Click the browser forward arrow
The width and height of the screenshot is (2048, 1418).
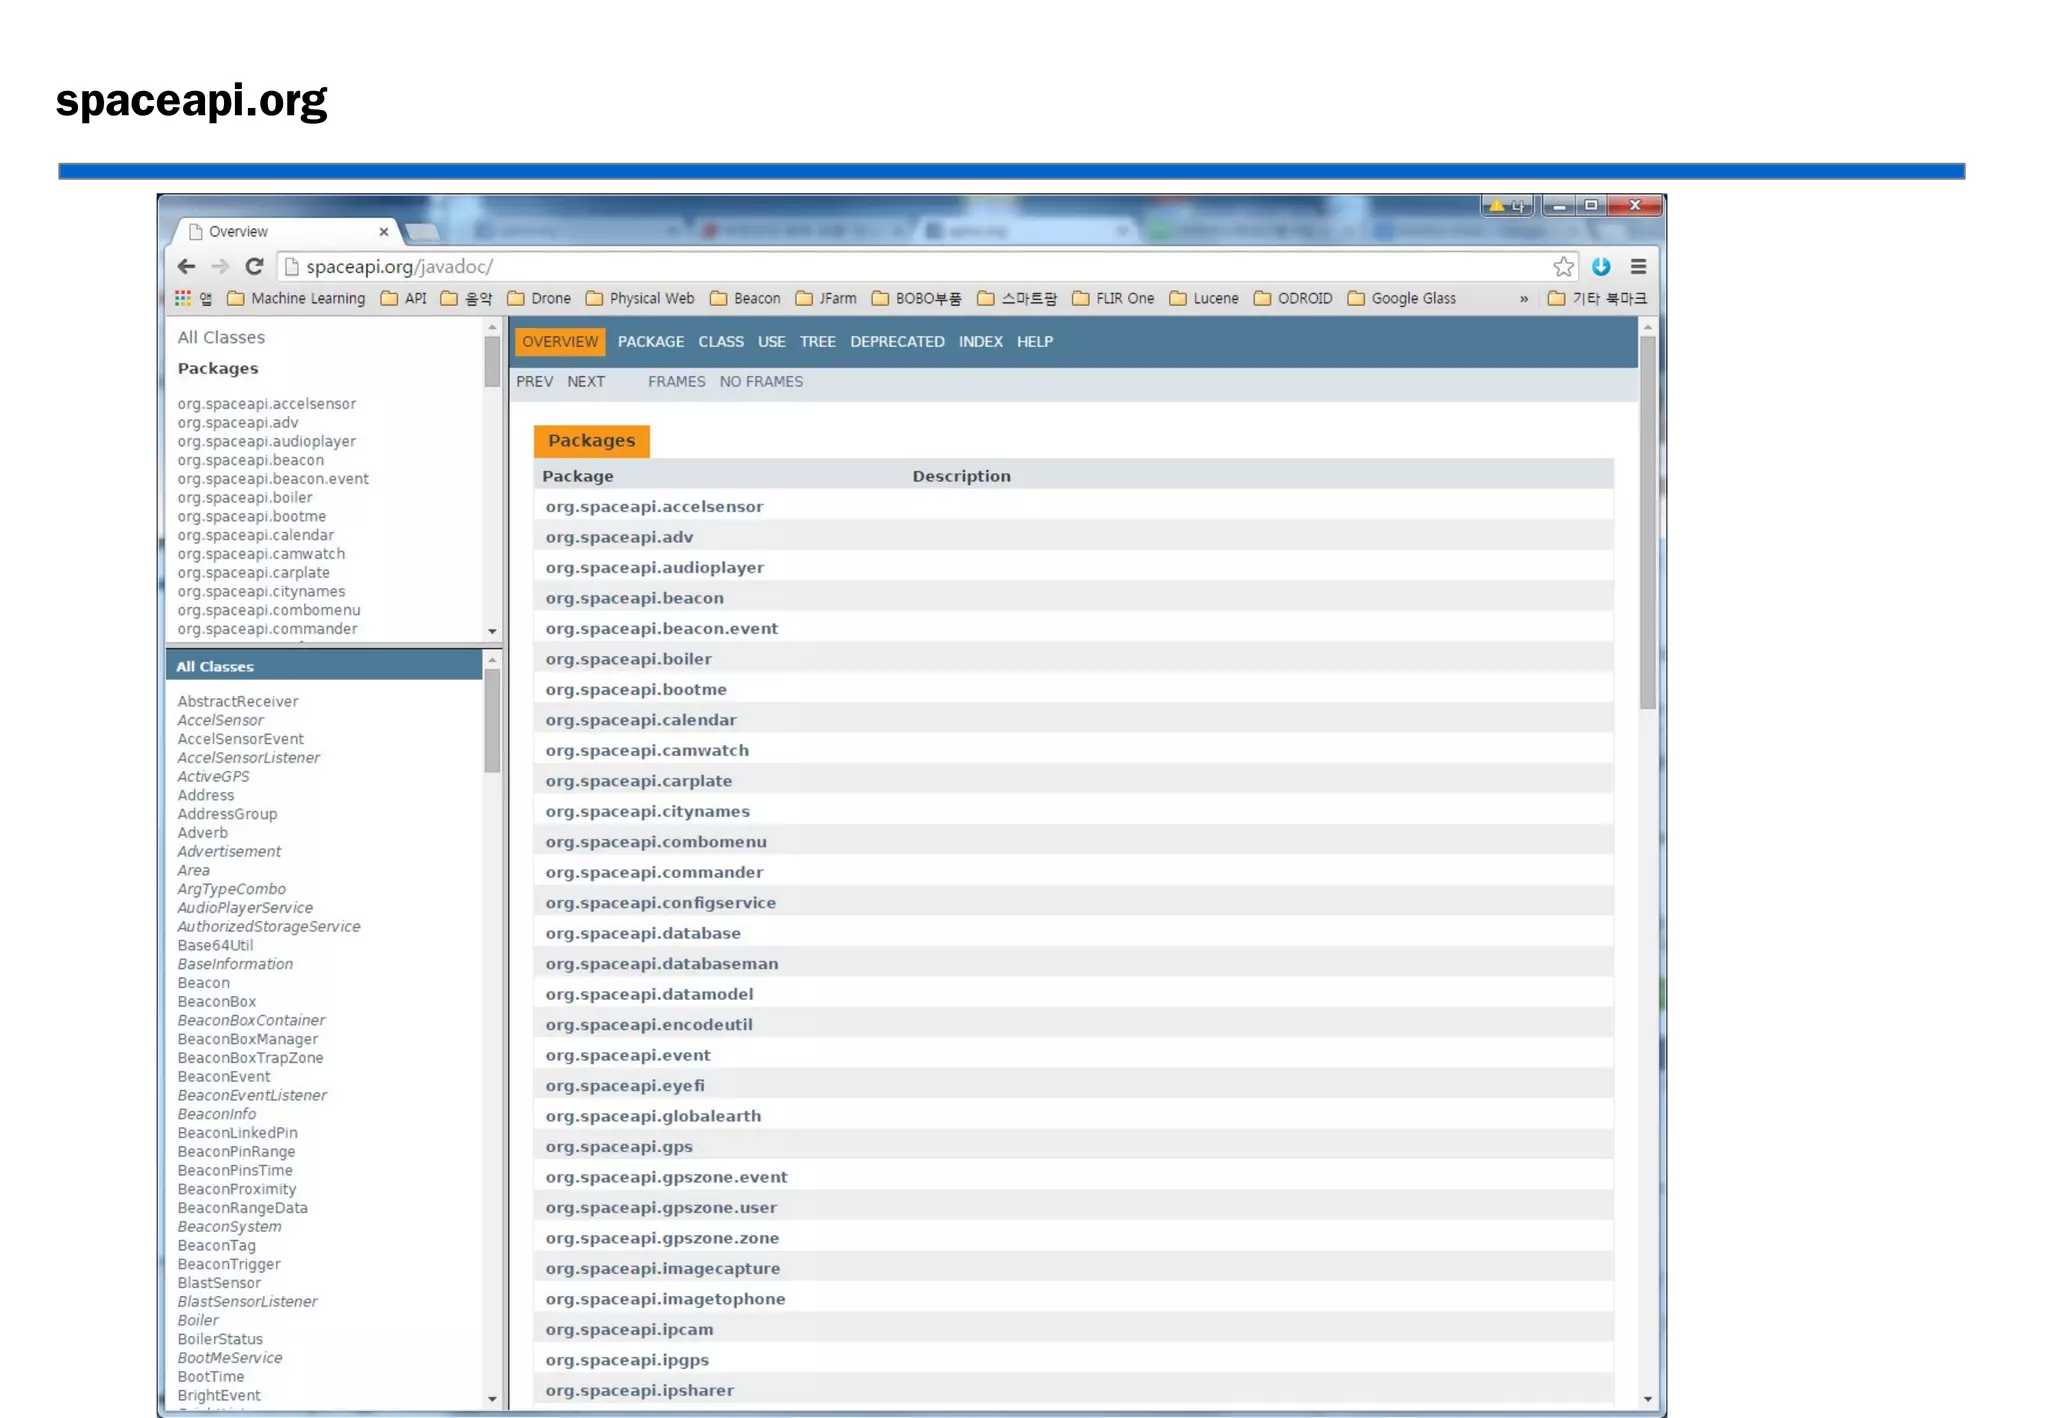(220, 267)
